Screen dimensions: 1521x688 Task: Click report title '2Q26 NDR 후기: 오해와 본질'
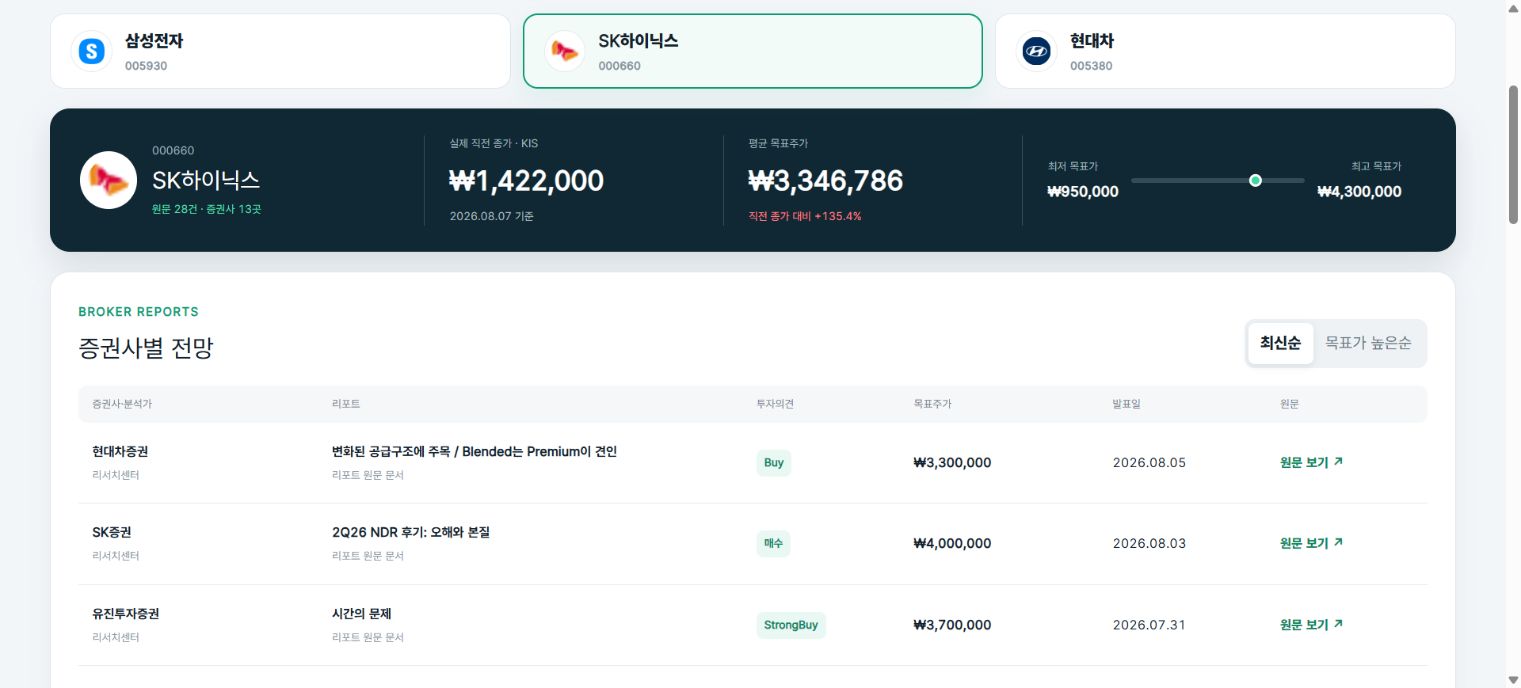pyautogui.click(x=411, y=532)
